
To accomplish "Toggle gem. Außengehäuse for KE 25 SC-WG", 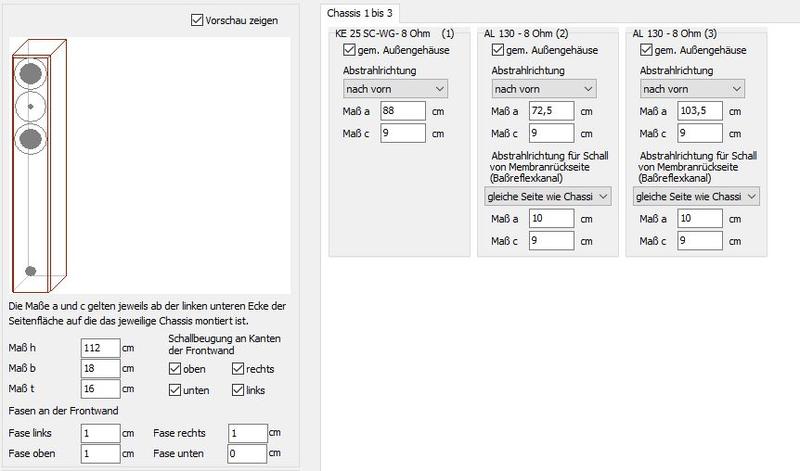I will click(x=349, y=51).
